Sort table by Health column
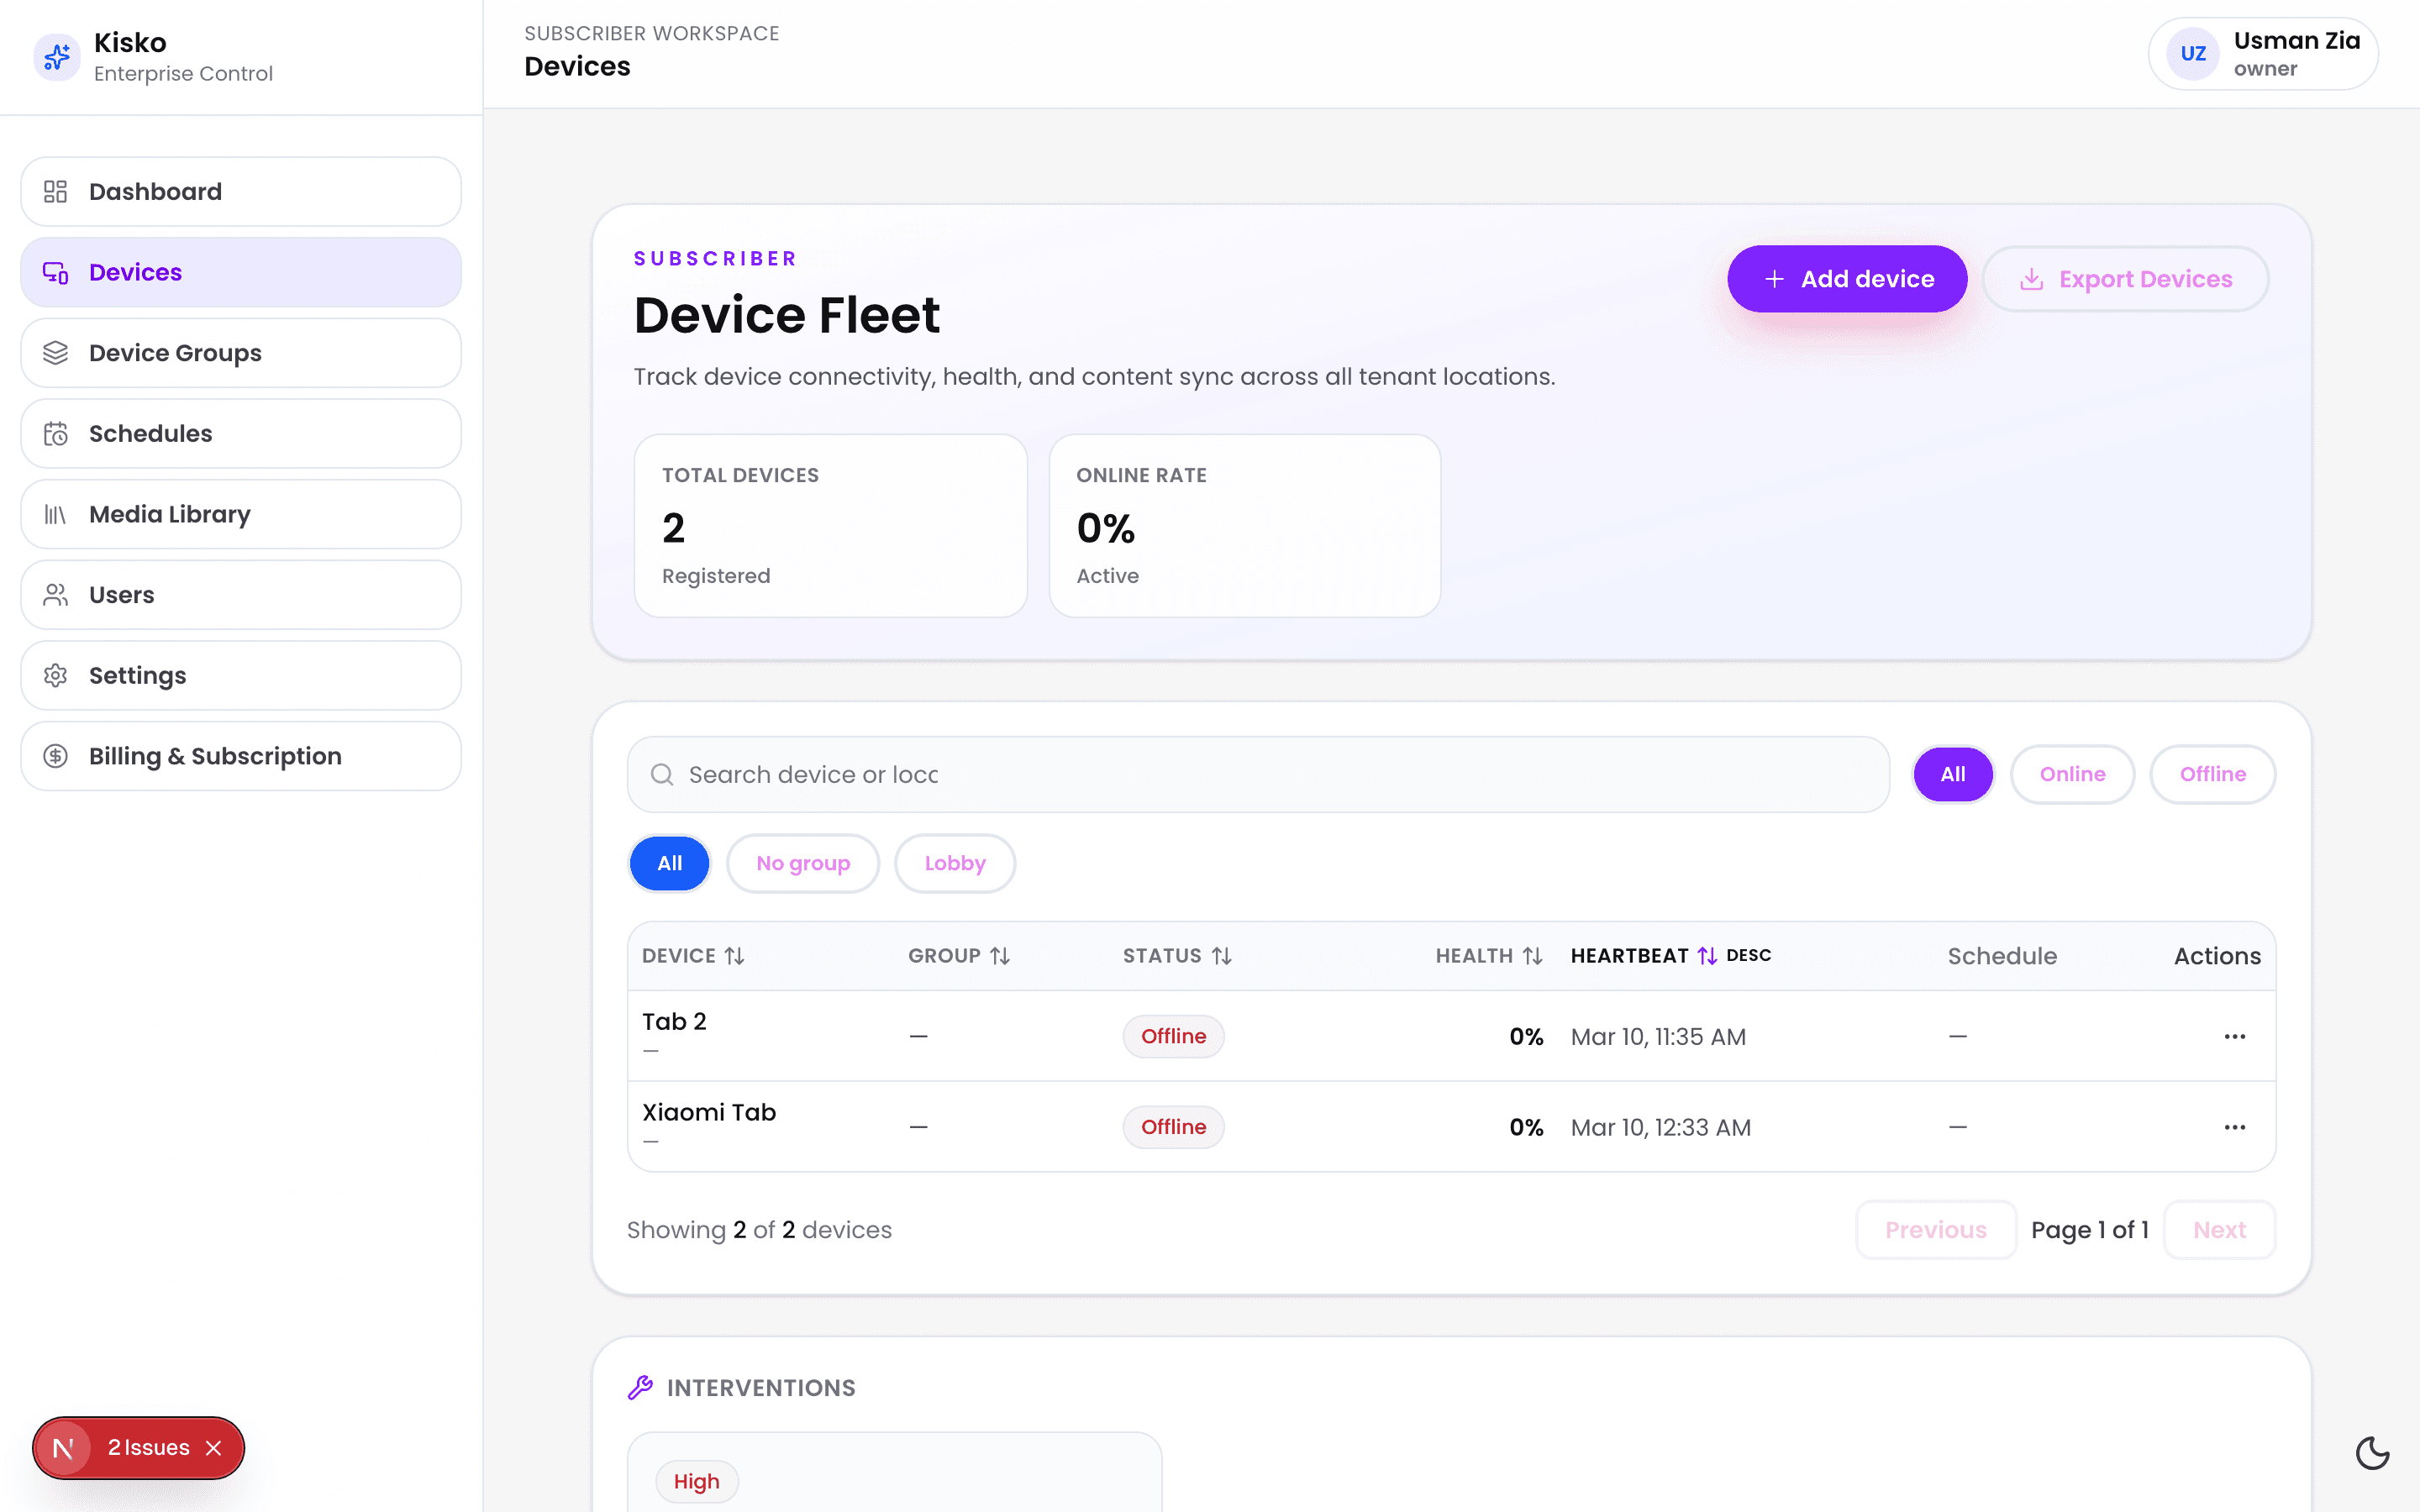 (x=1489, y=956)
